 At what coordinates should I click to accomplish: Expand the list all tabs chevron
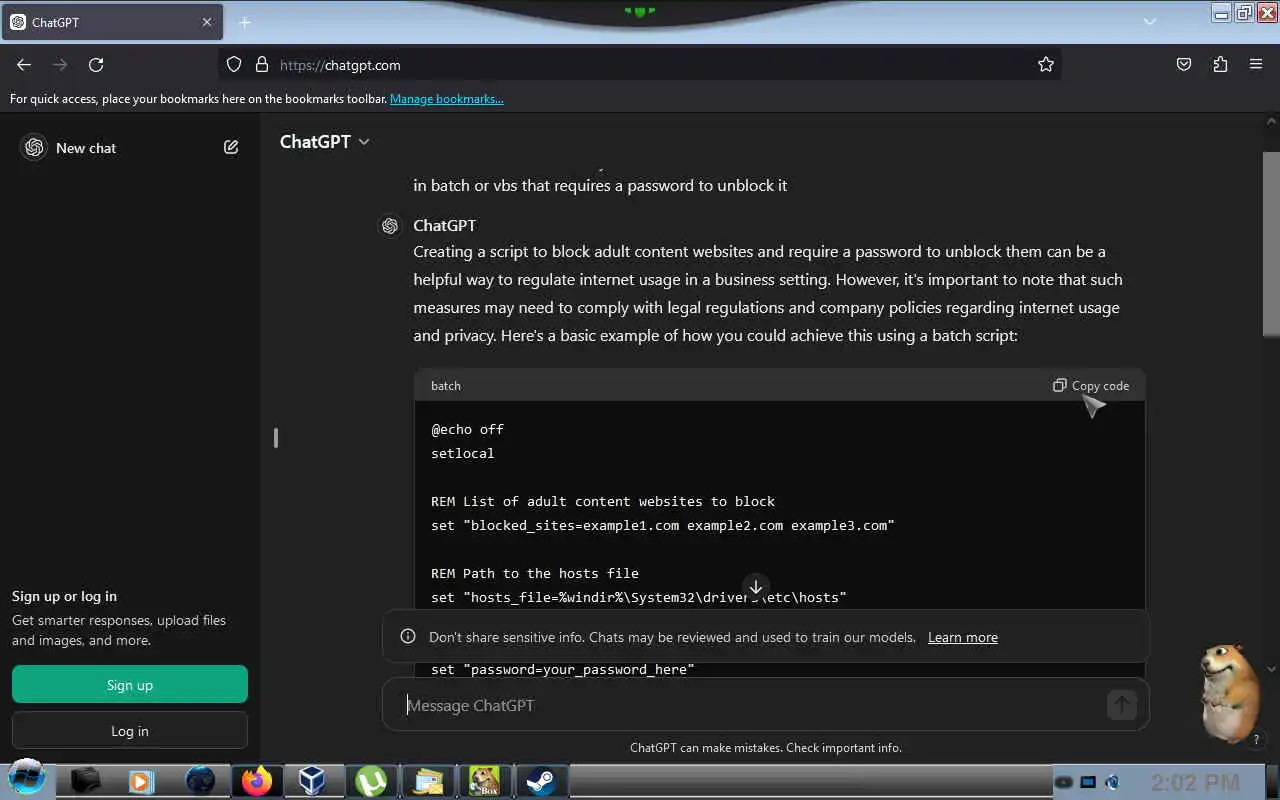pos(1150,22)
